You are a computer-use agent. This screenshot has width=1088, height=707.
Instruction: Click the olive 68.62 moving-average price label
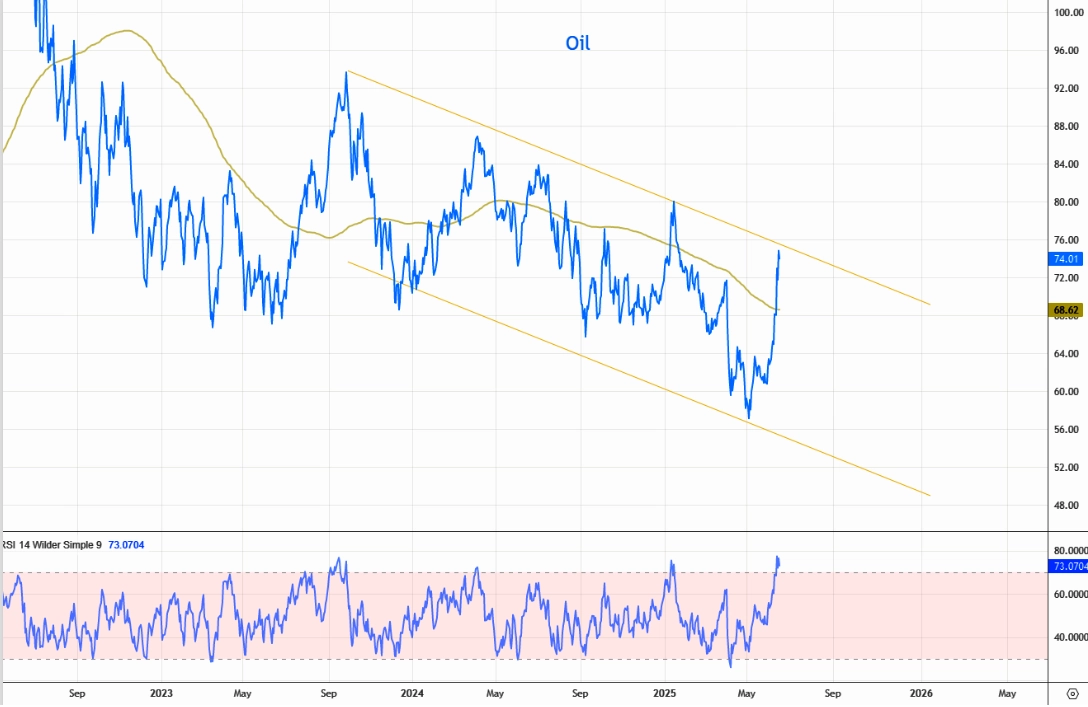pos(1065,310)
